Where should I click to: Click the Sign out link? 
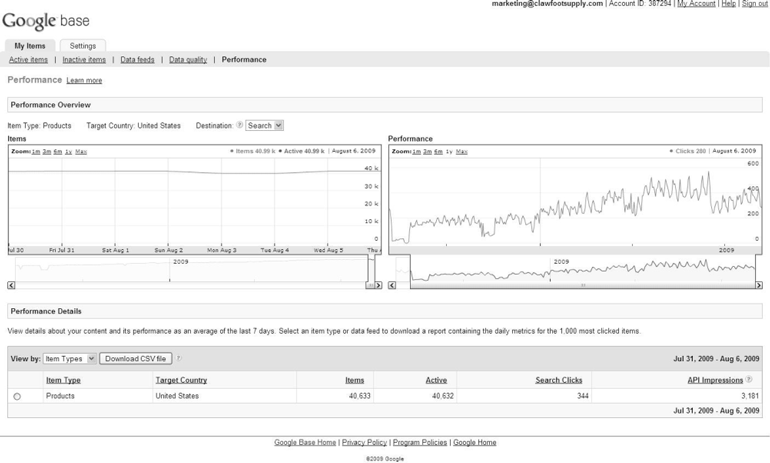click(x=754, y=3)
